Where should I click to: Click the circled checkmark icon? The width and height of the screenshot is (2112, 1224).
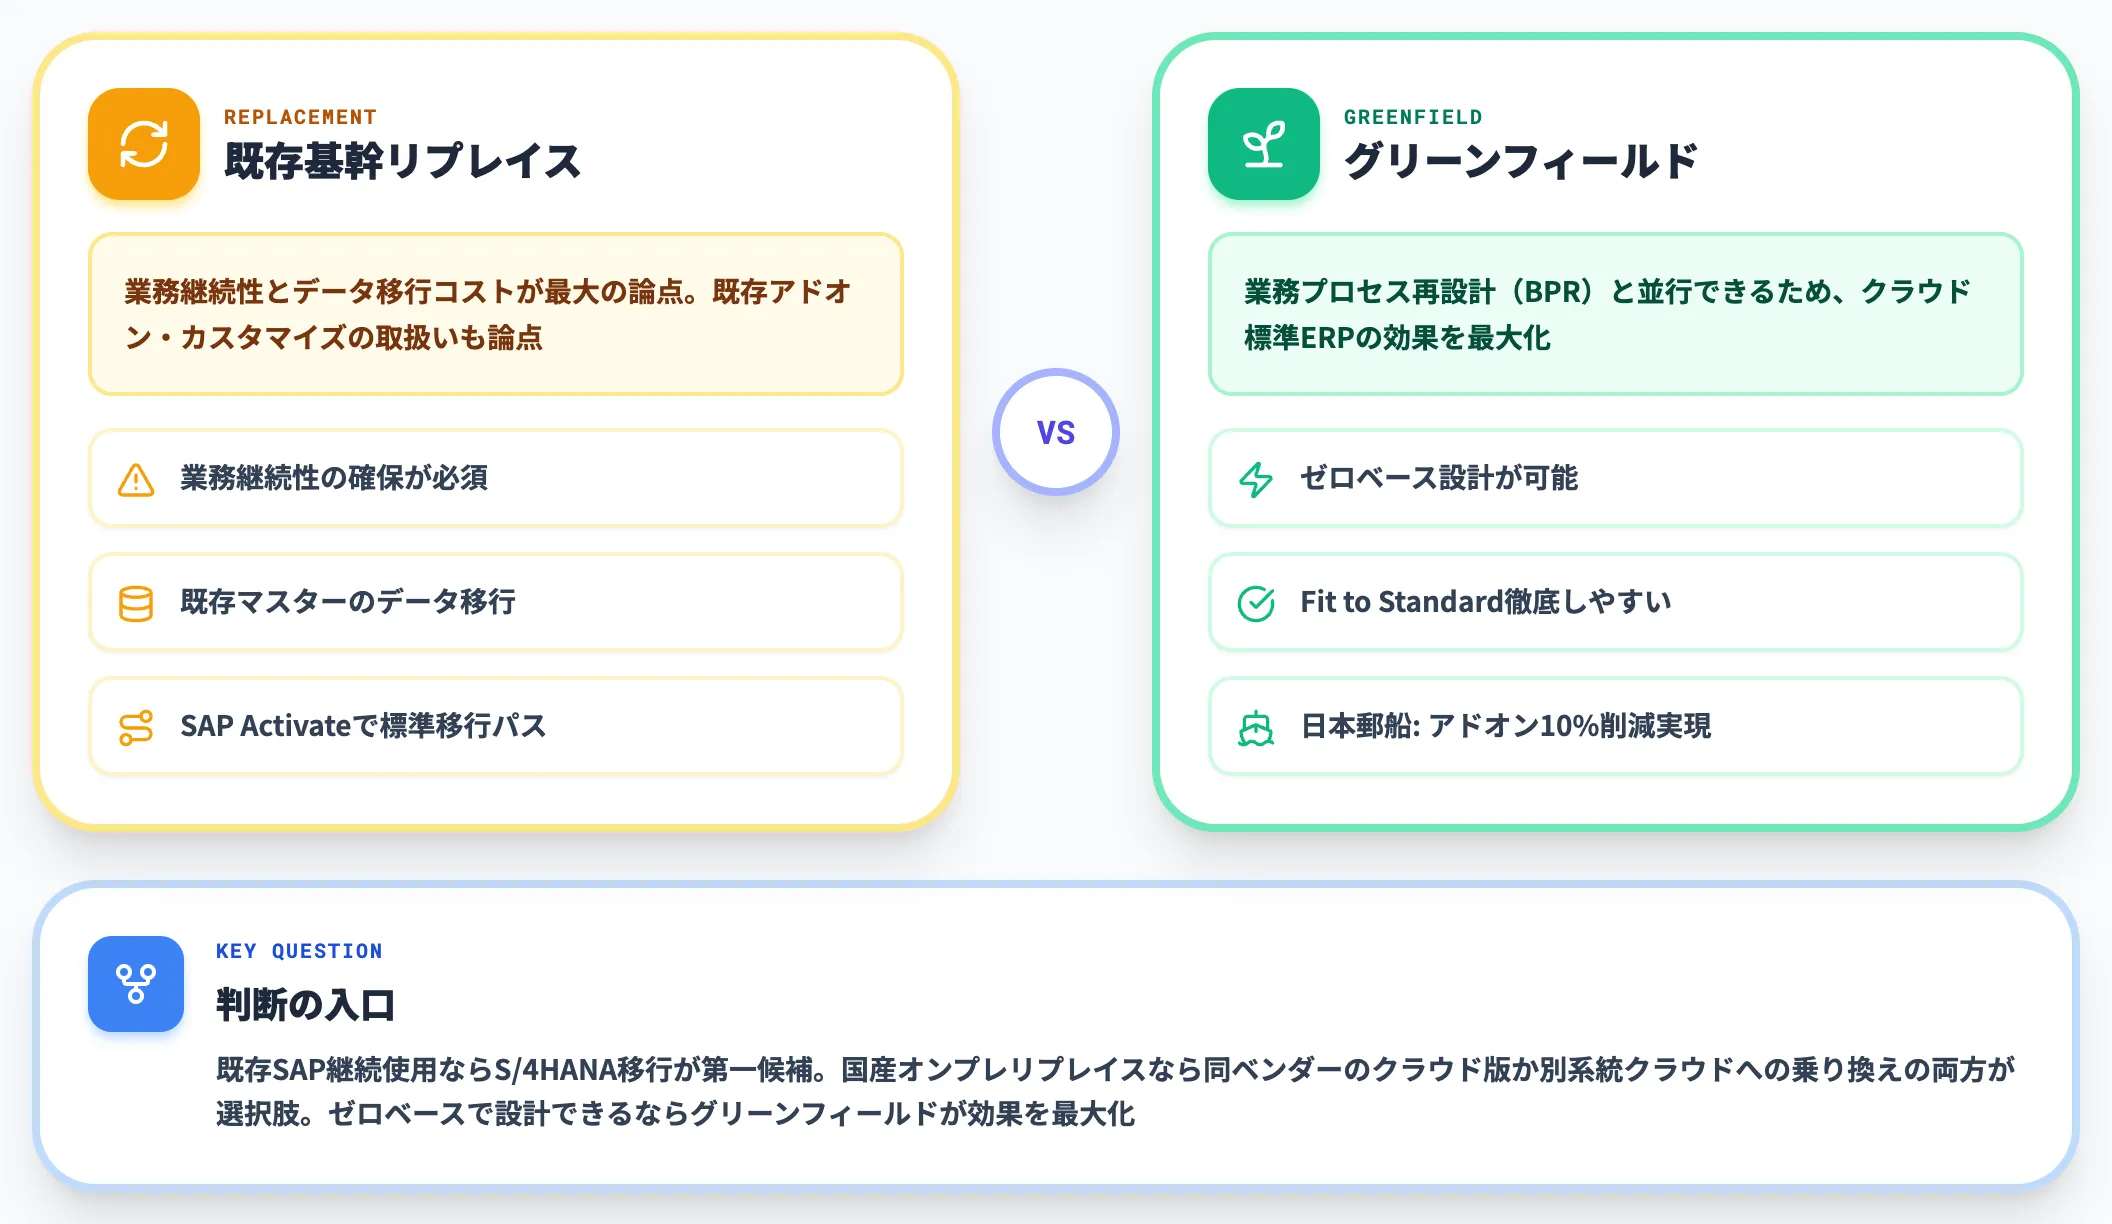[x=1256, y=603]
